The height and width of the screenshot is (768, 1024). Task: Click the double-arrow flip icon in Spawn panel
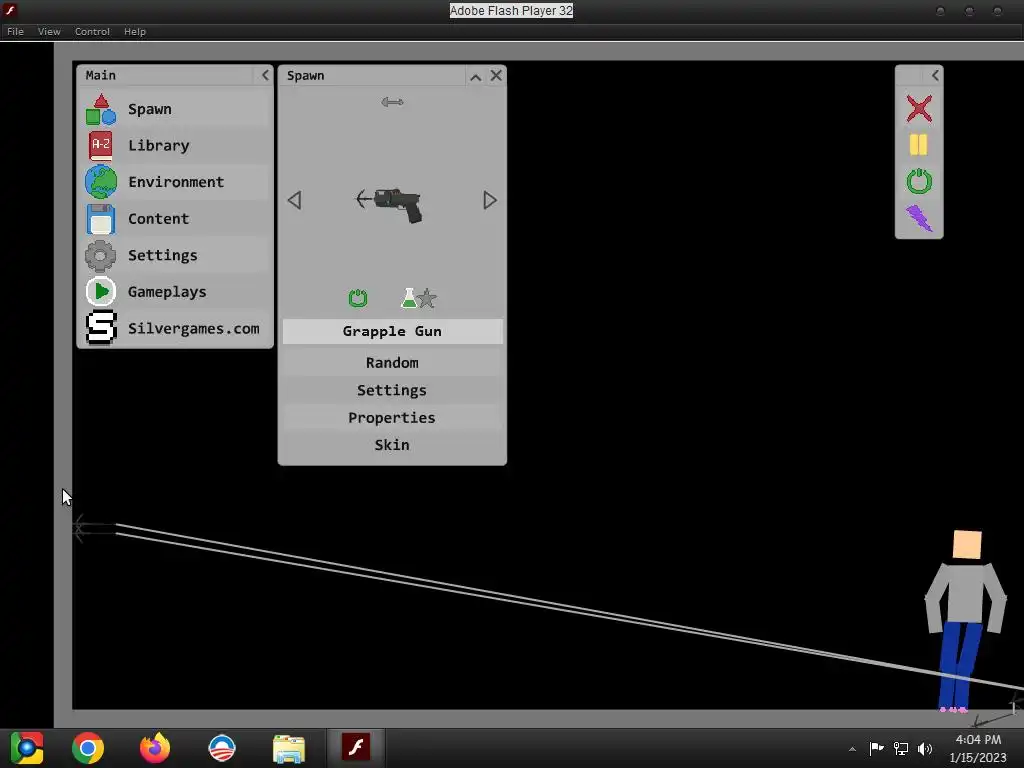[392, 102]
